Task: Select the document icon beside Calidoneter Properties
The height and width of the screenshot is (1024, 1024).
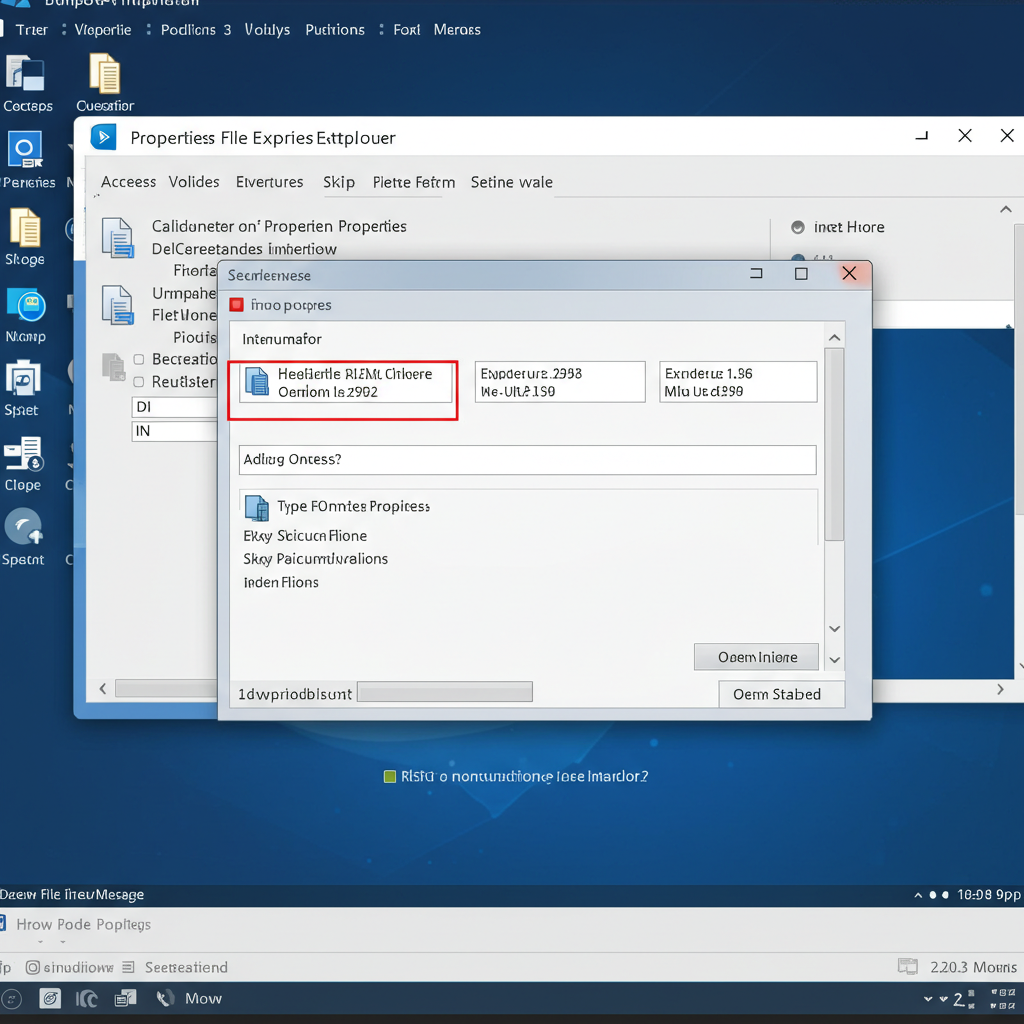Action: coord(120,238)
